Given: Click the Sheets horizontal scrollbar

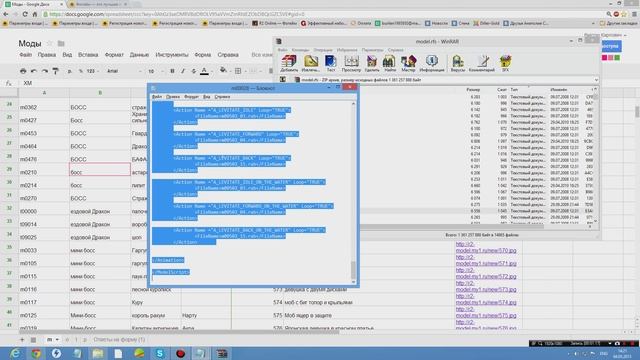Looking at the screenshot, I should click(x=180, y=332).
